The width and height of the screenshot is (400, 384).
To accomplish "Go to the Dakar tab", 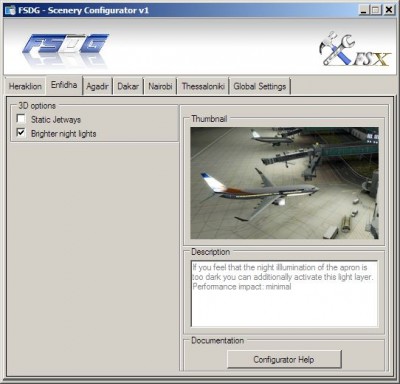I will click(128, 86).
